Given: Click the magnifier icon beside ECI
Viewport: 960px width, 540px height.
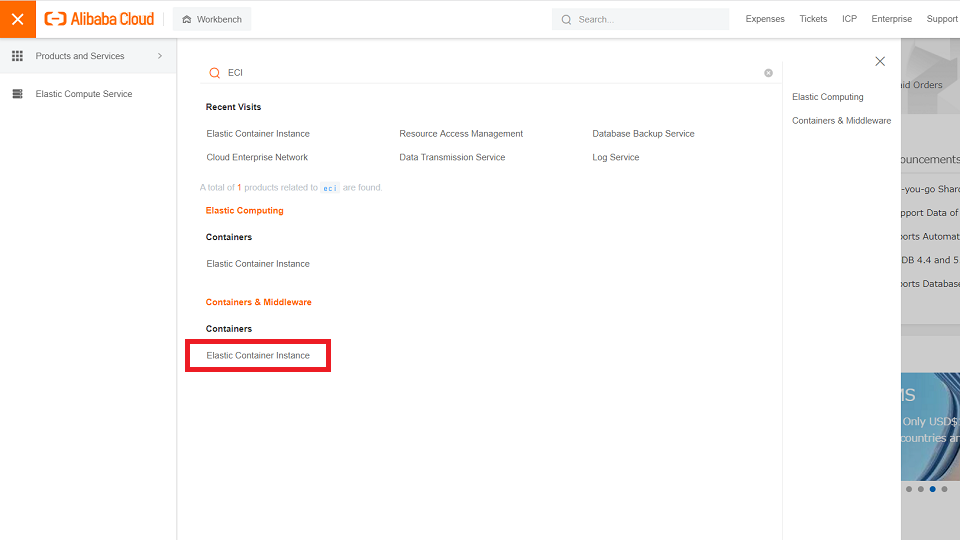Looking at the screenshot, I should click(214, 73).
